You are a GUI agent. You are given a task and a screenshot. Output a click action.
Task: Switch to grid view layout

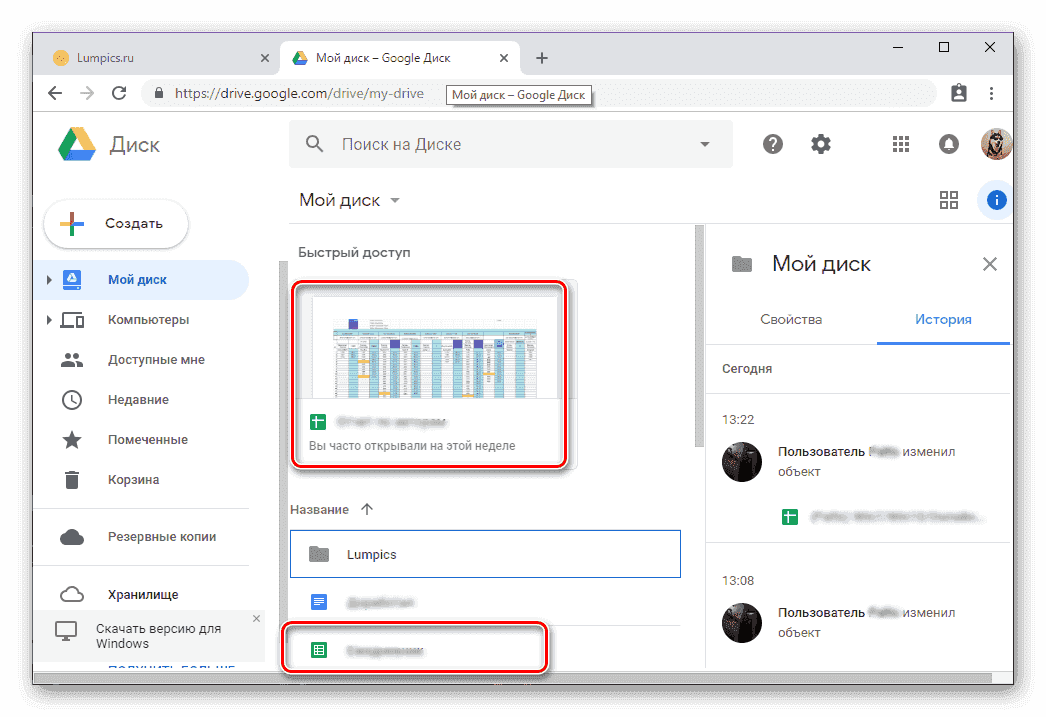948,200
